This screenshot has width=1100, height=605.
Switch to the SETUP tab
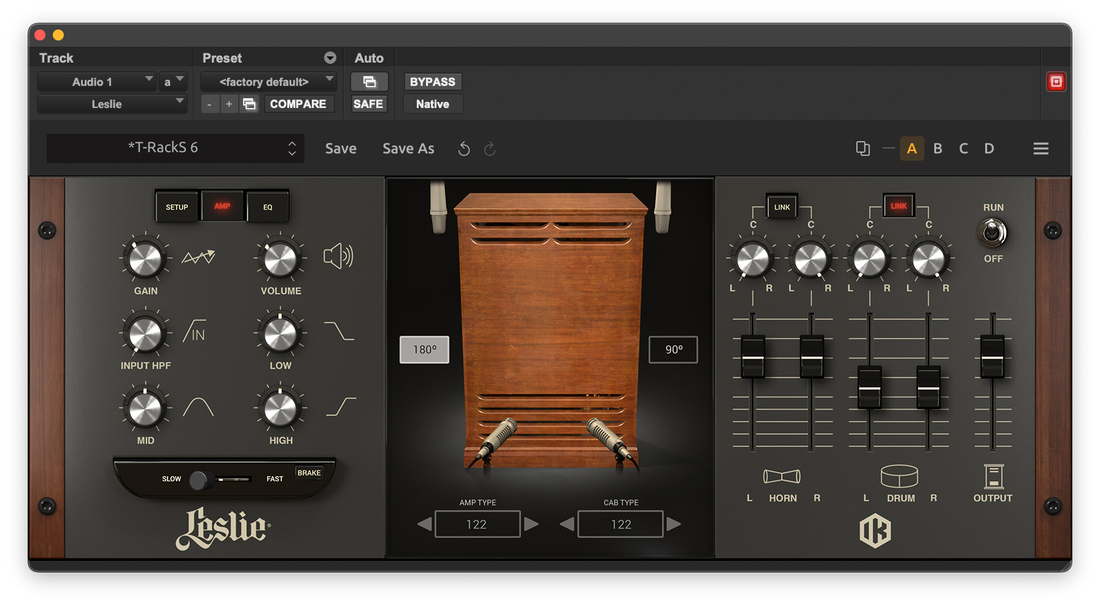(177, 207)
